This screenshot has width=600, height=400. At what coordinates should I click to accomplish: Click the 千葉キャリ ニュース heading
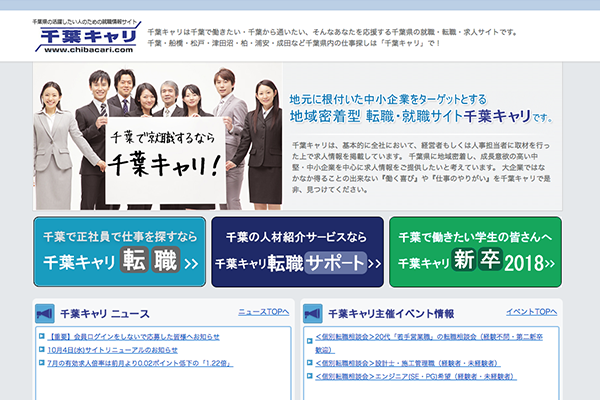[x=105, y=314]
